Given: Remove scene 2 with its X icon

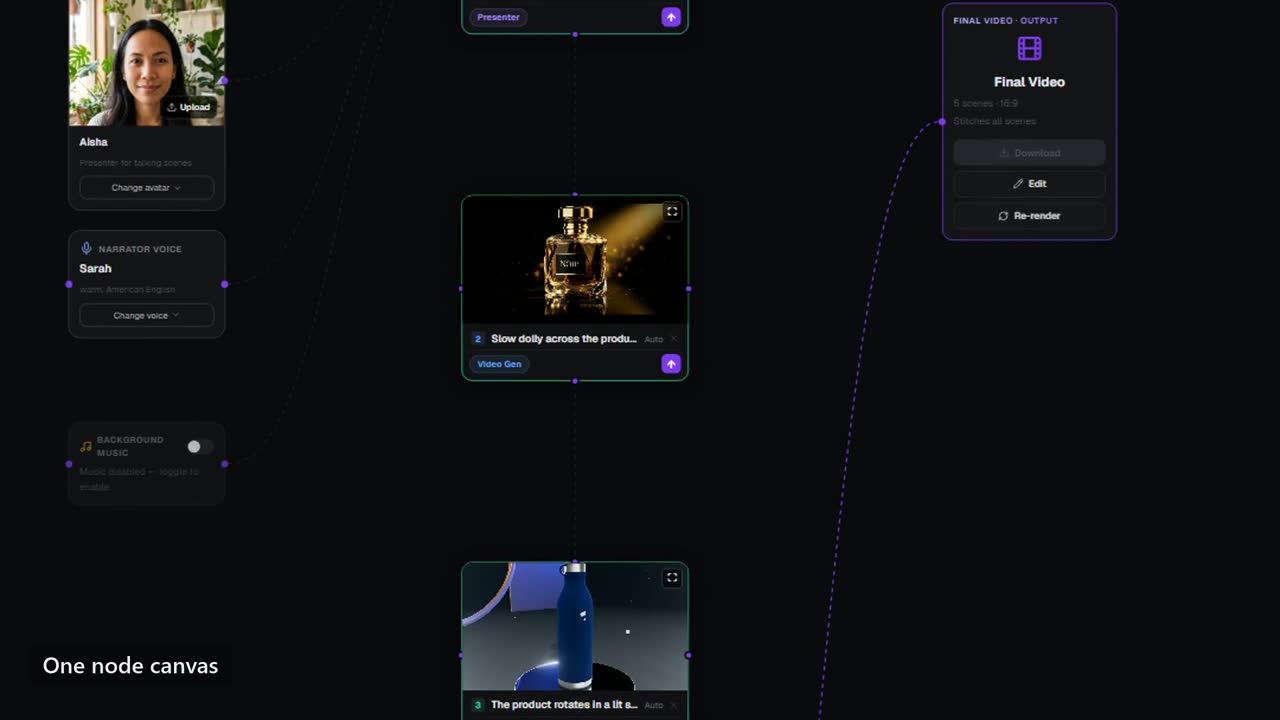Looking at the screenshot, I should [673, 339].
